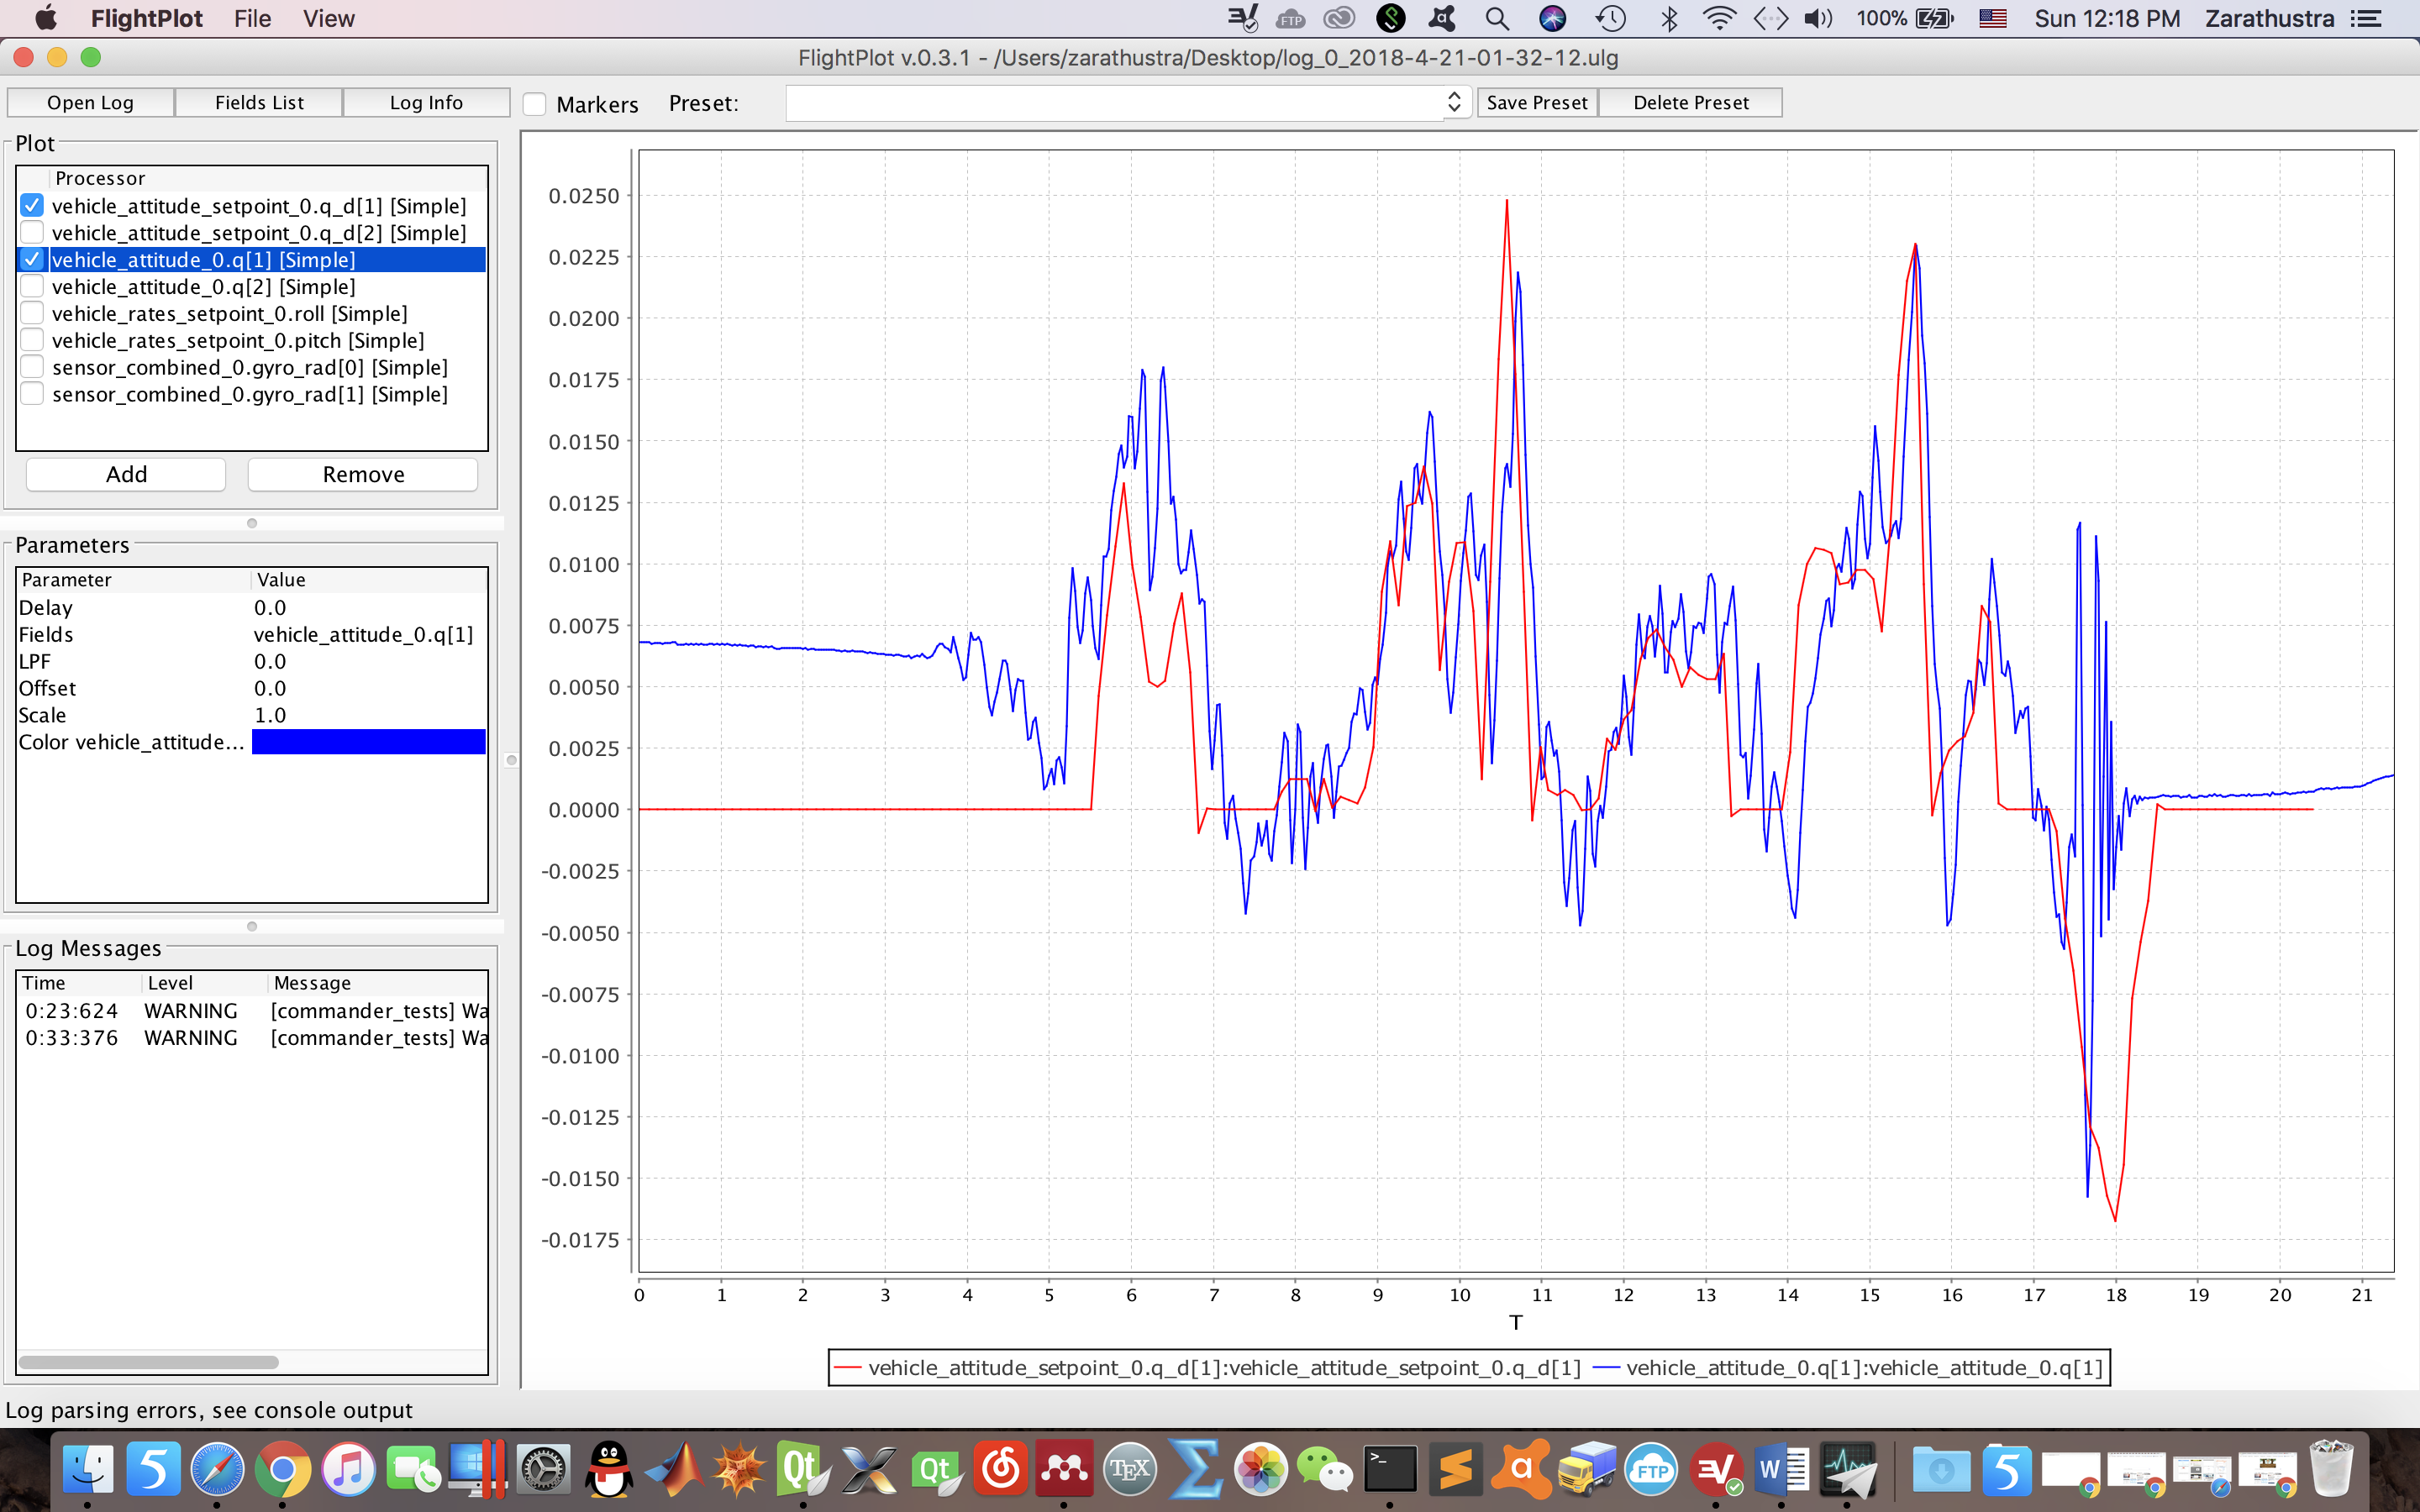Screen dimensions: 2420x1512
Task: Click the Wi-Fi icon in the menu bar
Action: click(x=1720, y=18)
